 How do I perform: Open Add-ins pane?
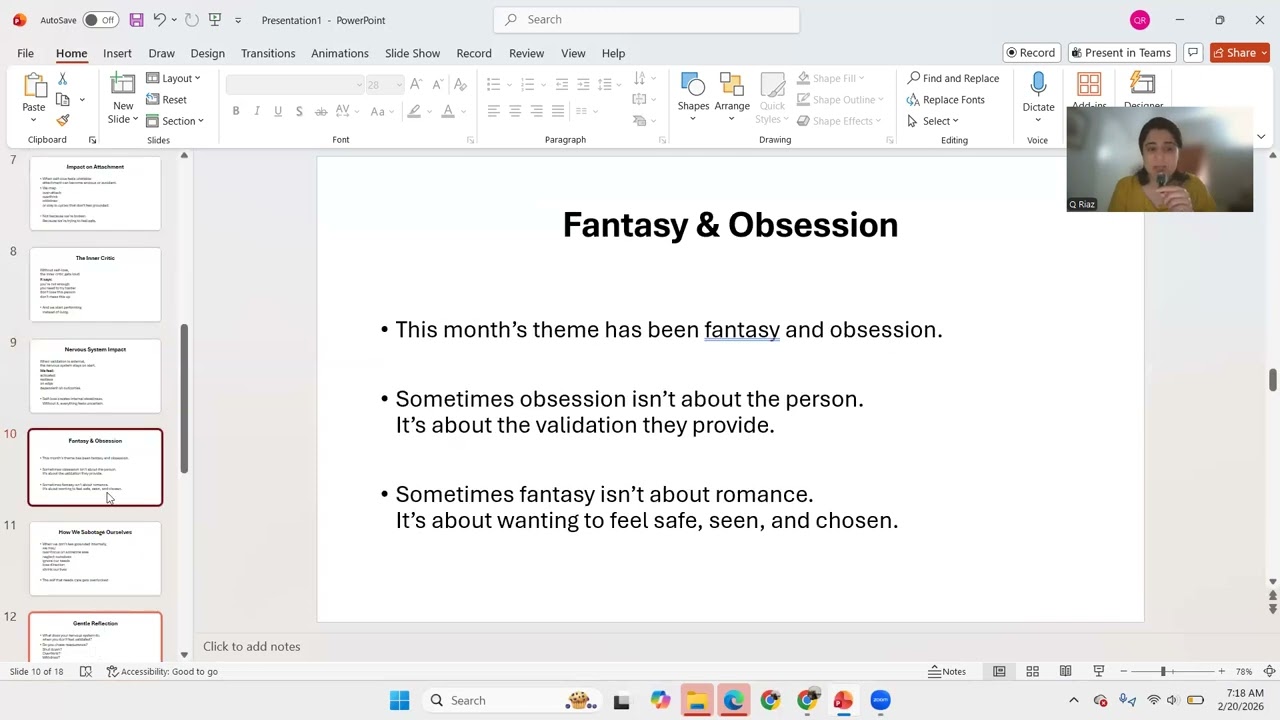tap(1089, 90)
